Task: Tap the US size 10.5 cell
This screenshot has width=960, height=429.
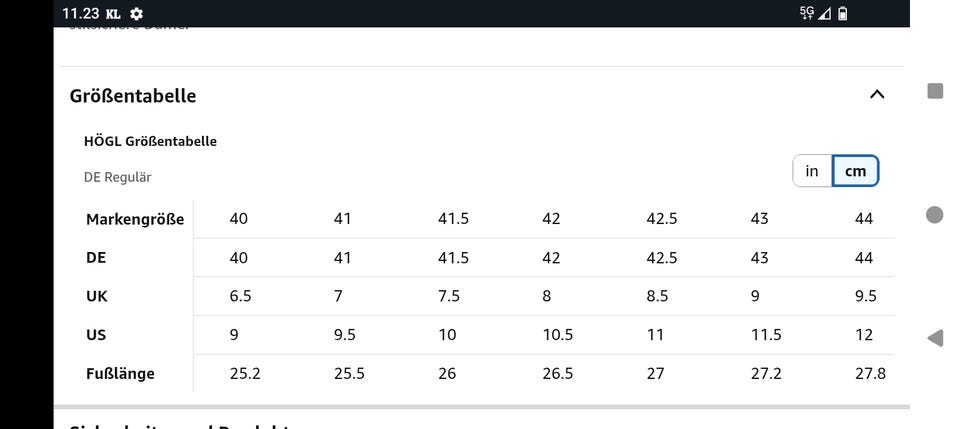Action: tap(557, 335)
